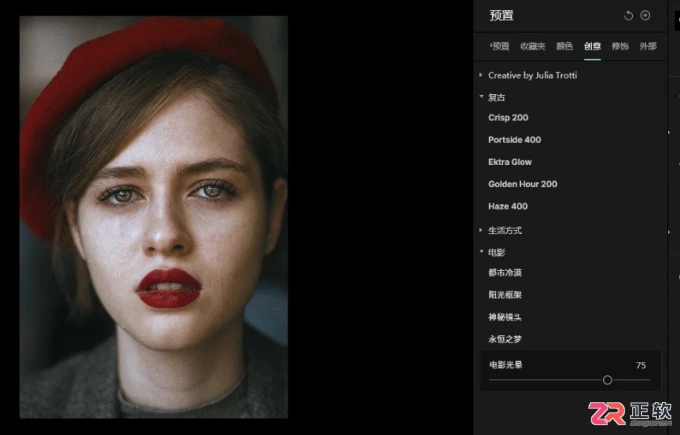Select the 神秘镜头 preset
Image resolution: width=680 pixels, height=435 pixels.
tap(505, 317)
